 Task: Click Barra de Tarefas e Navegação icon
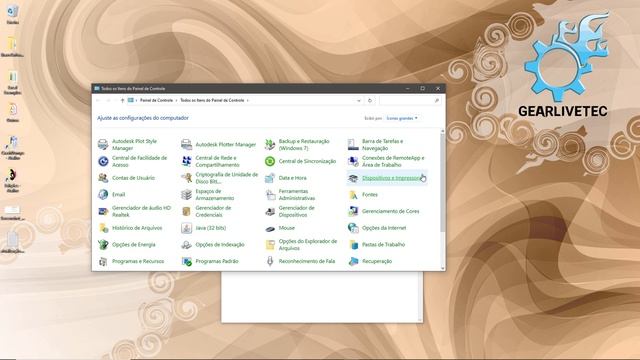point(353,144)
